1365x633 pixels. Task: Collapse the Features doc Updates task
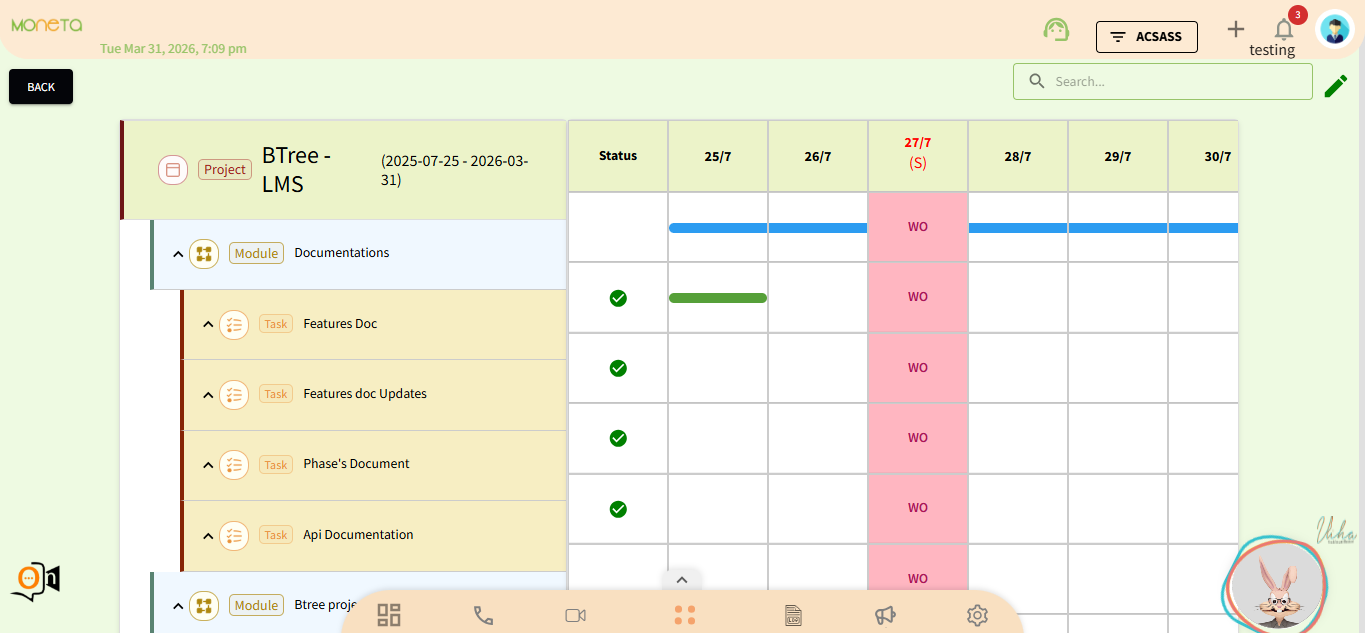click(x=208, y=395)
